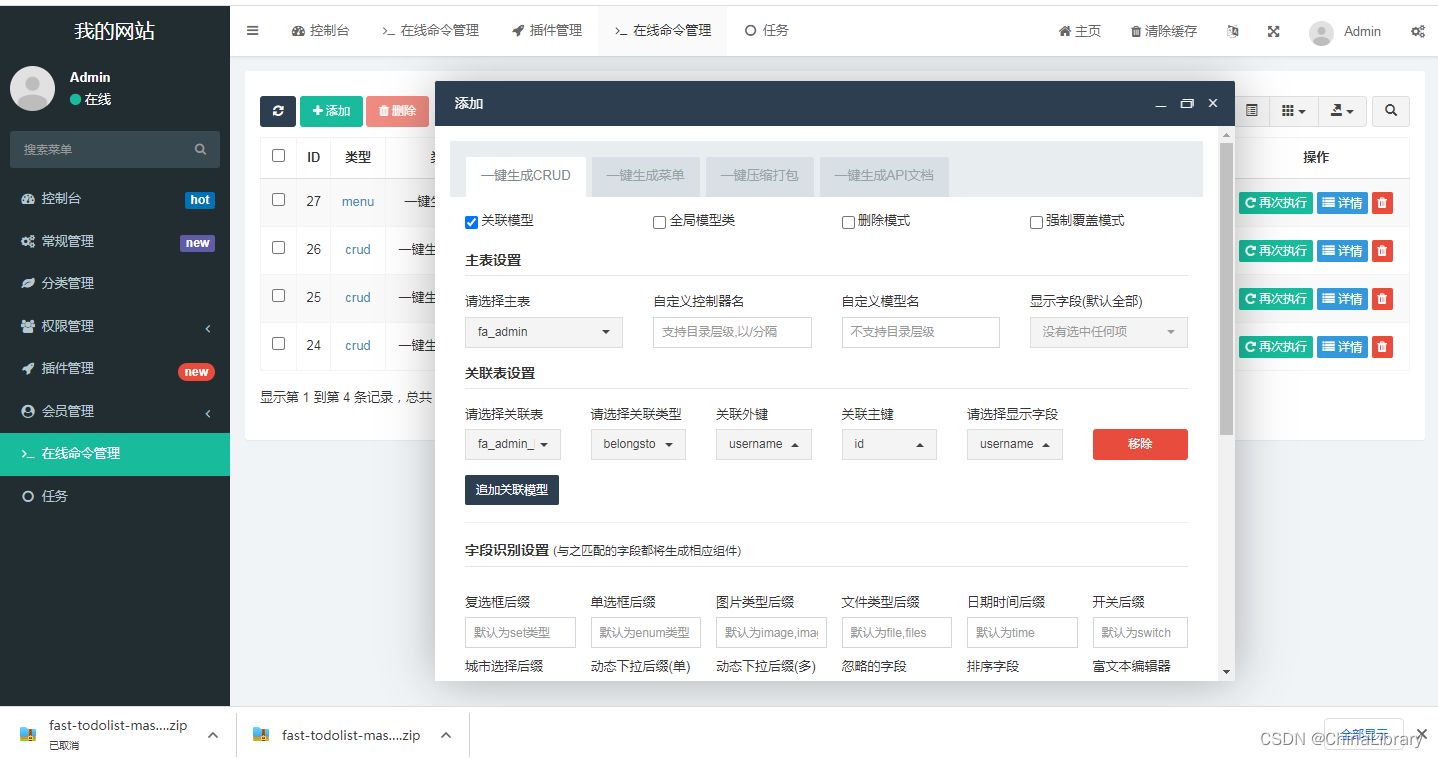This screenshot has height=758, width=1438.
Task: Delete row 26 with red trash icon
Action: click(x=1382, y=251)
